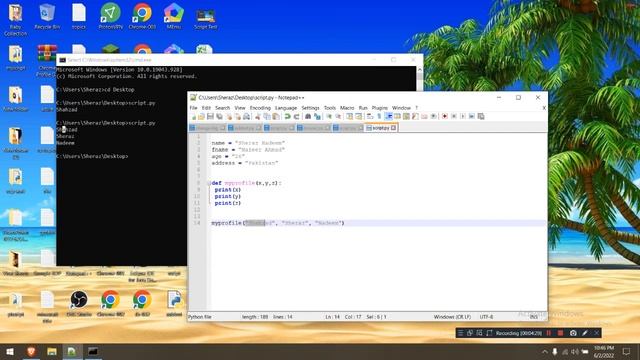This screenshot has height=360, width=640.
Task: Undo the last edit via green arrow icon
Action: [x=287, y=116]
